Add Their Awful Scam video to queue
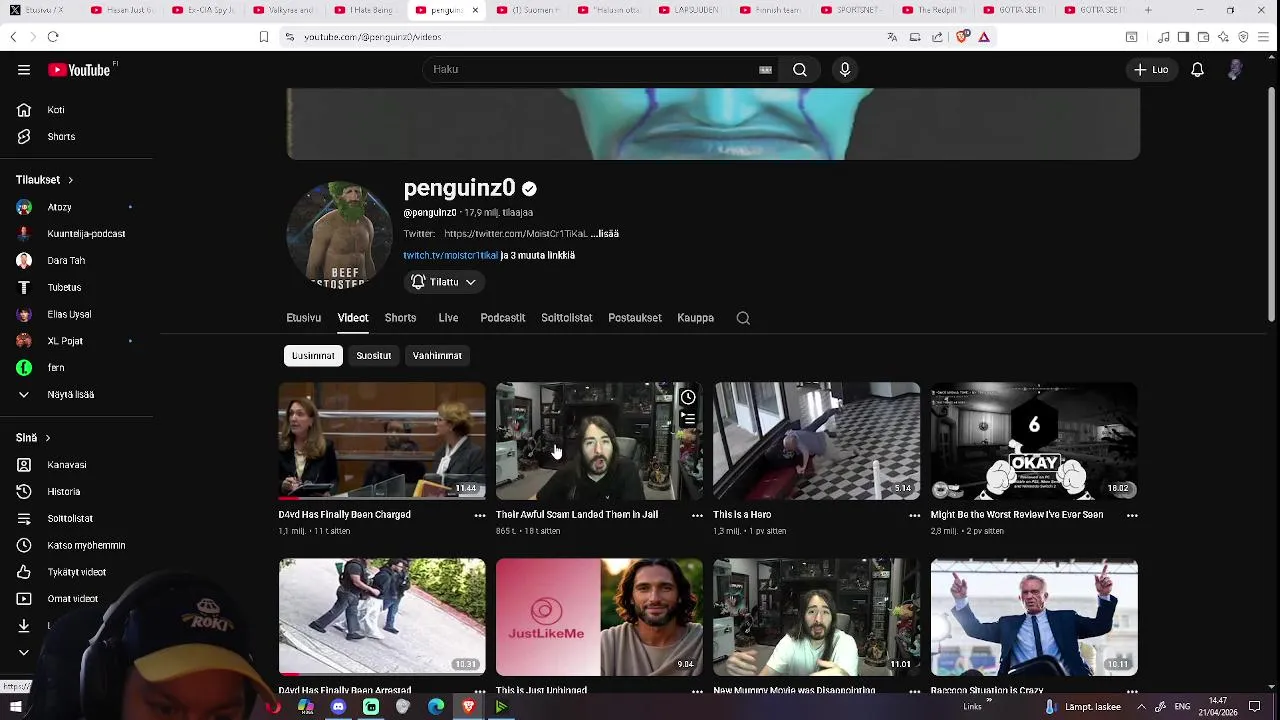This screenshot has width=1280, height=720. [688, 419]
